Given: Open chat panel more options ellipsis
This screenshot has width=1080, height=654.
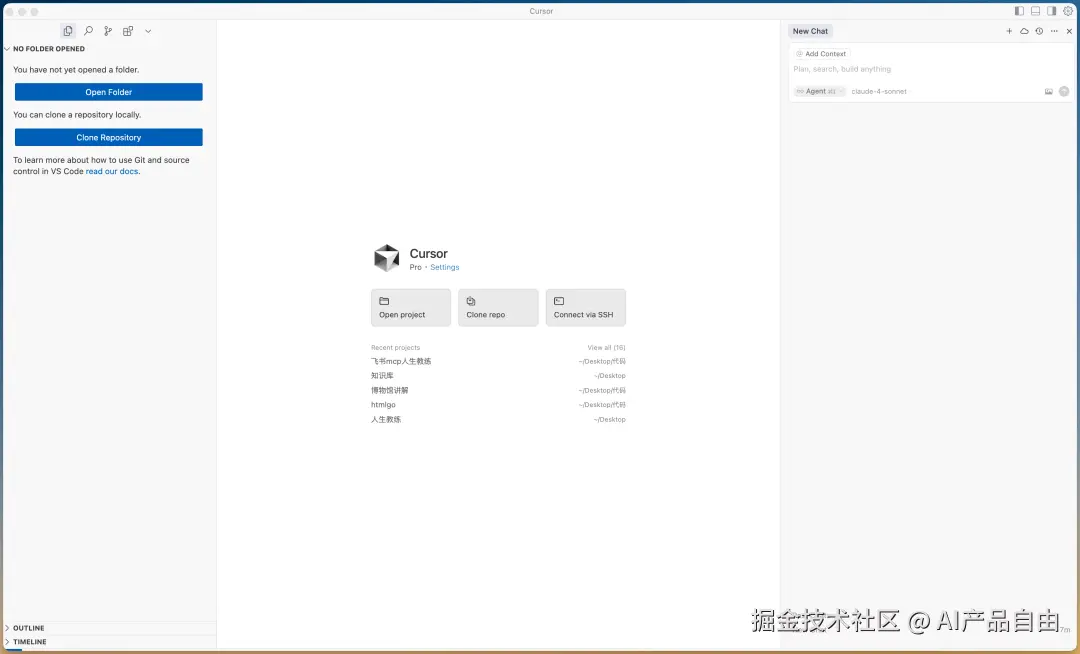Looking at the screenshot, I should pos(1054,31).
